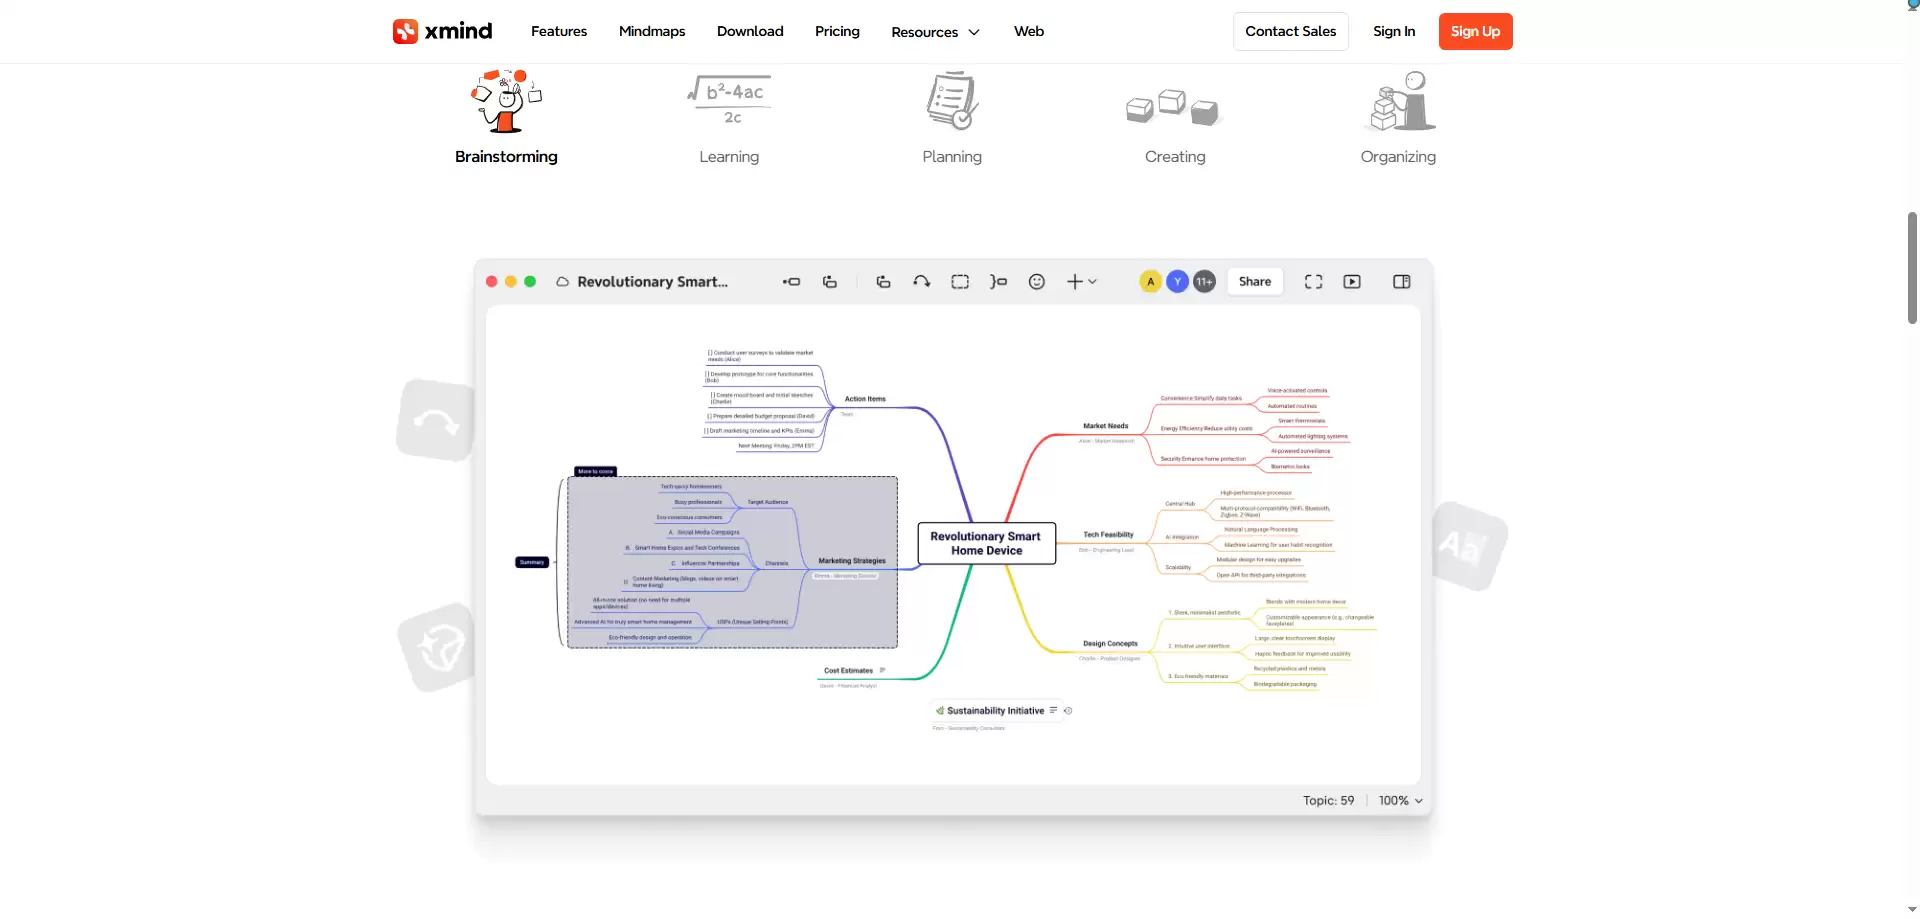This screenshot has height=919, width=1920.
Task: Select the Market Needs topic
Action: tap(1105, 426)
